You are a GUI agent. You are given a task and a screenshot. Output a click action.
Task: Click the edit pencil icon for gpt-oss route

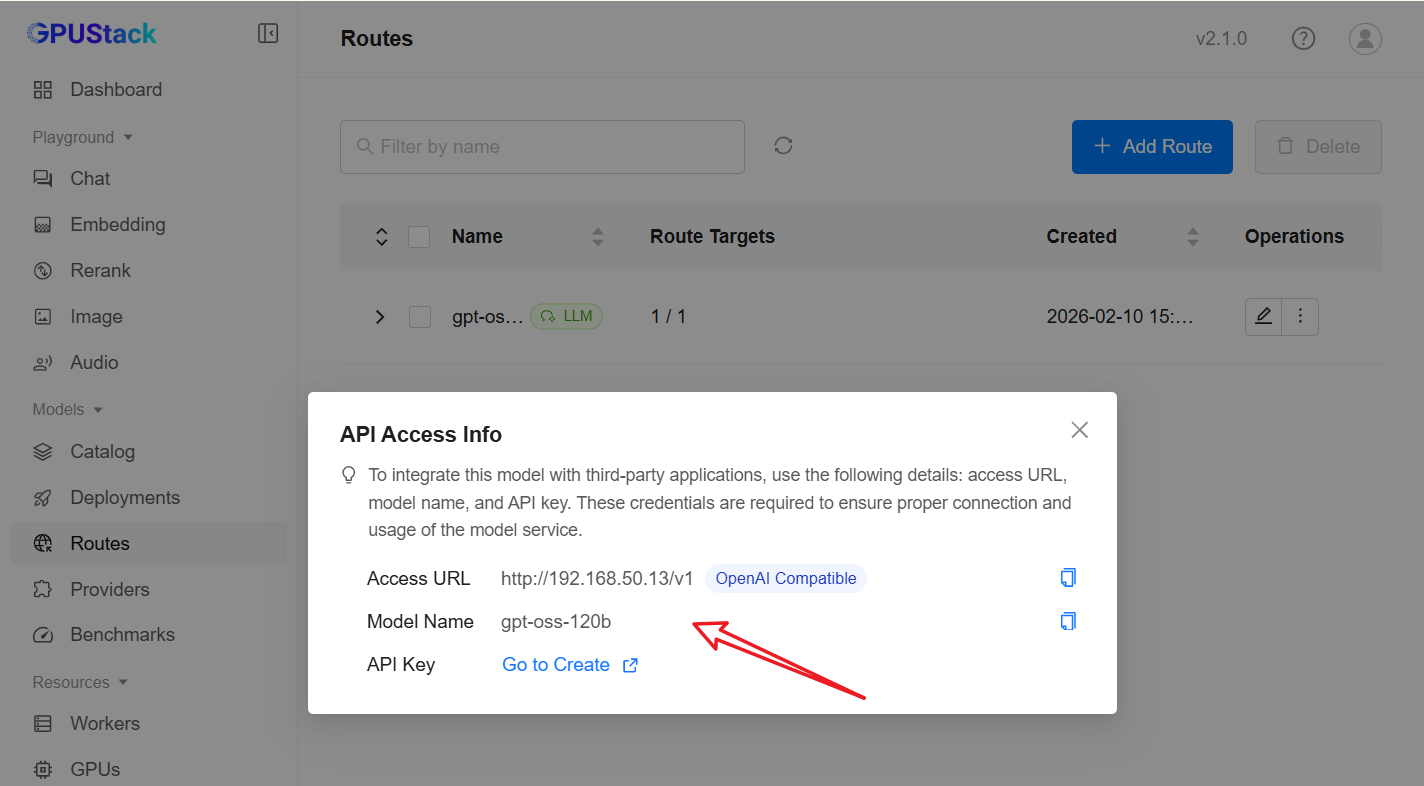coord(1263,317)
